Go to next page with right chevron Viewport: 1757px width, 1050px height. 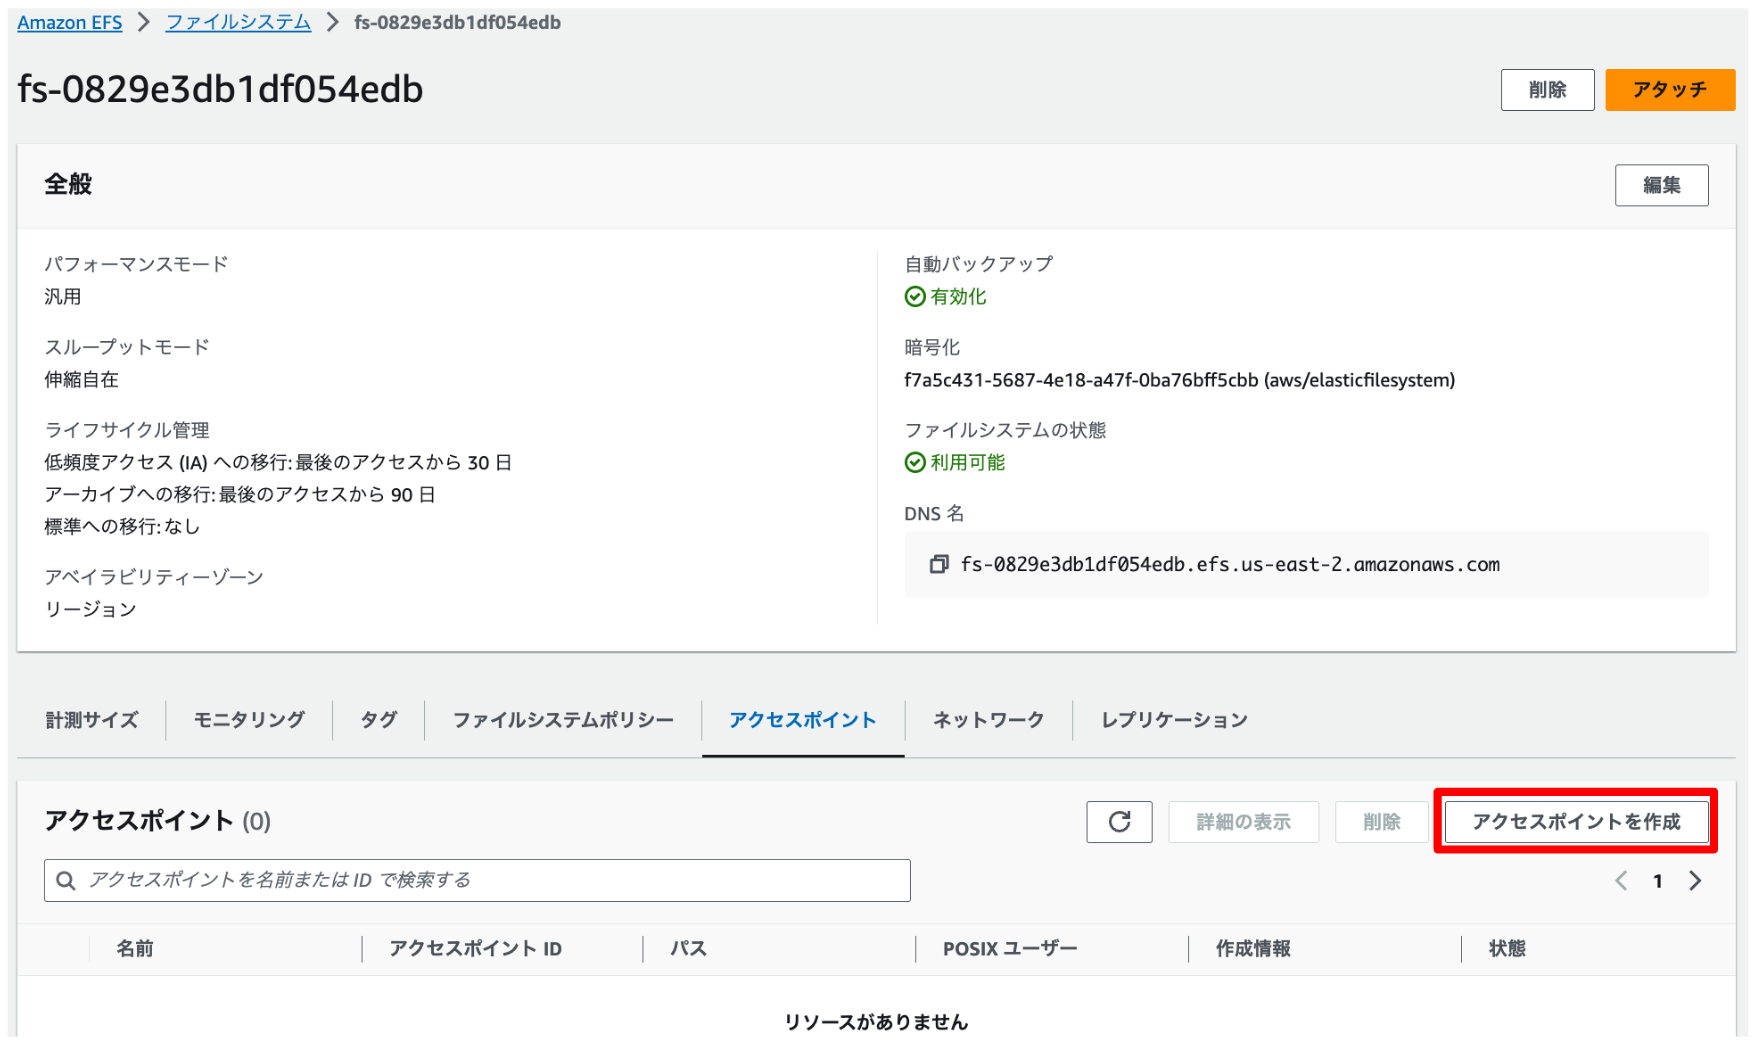tap(1695, 881)
